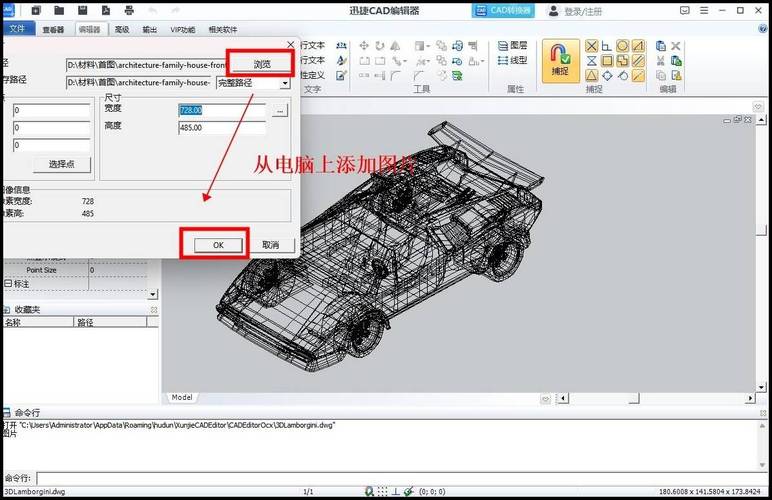Click the 浏览 (Browse) button
The height and width of the screenshot is (500, 772).
pyautogui.click(x=261, y=64)
